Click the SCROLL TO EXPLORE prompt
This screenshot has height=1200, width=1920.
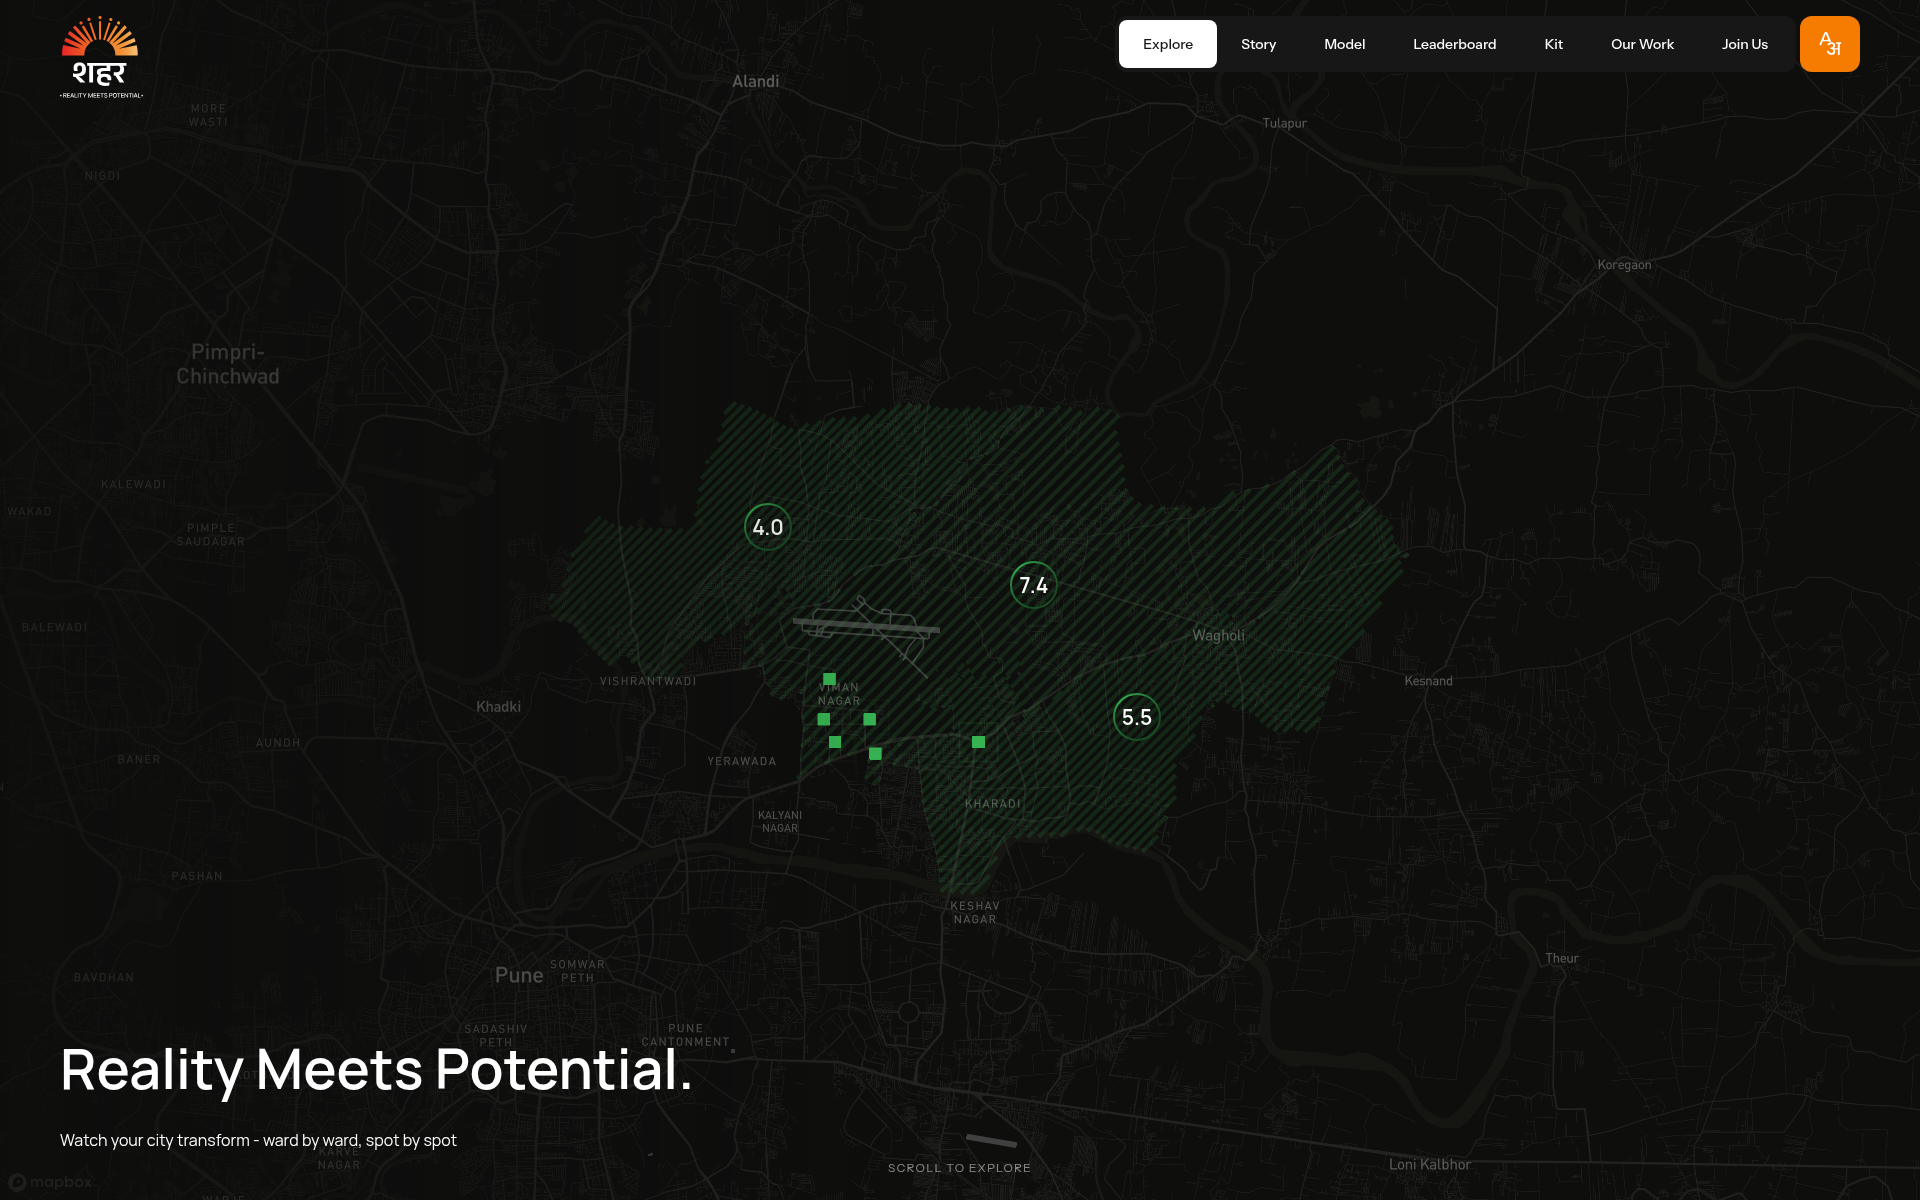(959, 1168)
